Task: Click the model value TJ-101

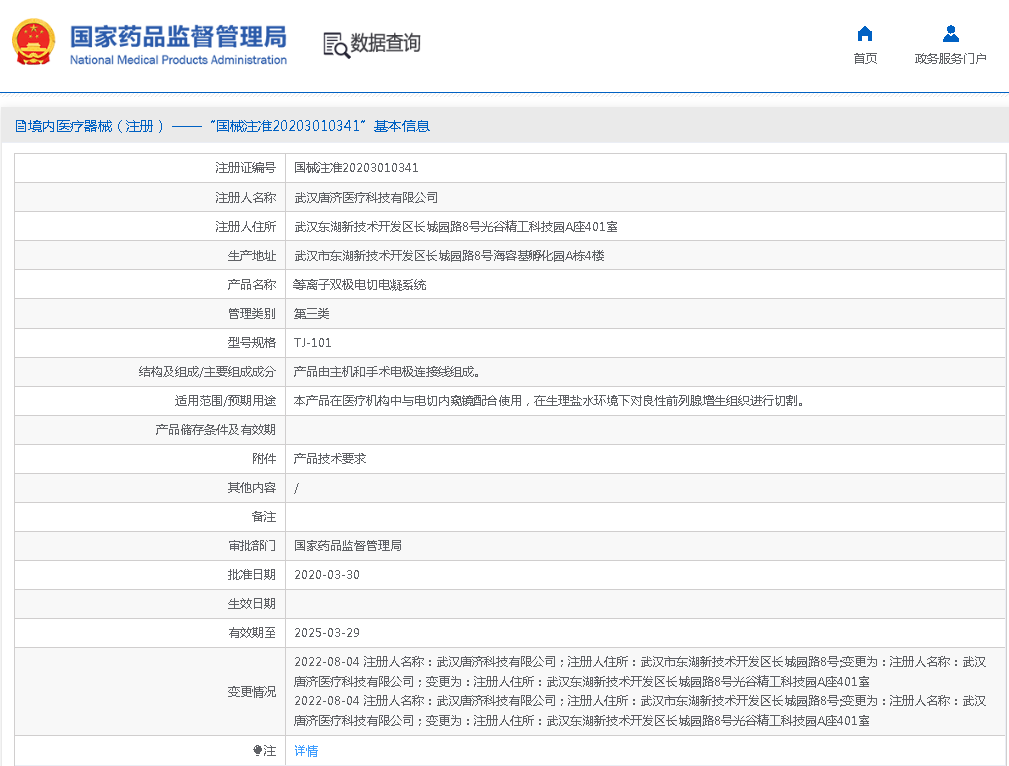Action: coord(312,343)
